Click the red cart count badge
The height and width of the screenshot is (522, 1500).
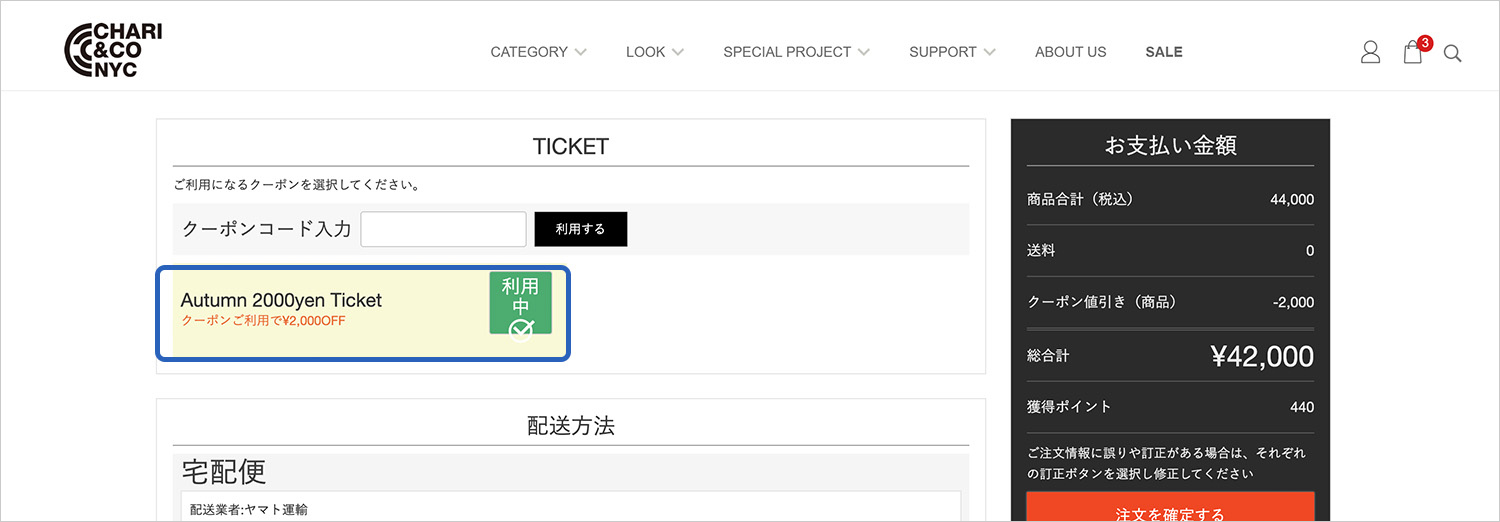(x=1425, y=43)
